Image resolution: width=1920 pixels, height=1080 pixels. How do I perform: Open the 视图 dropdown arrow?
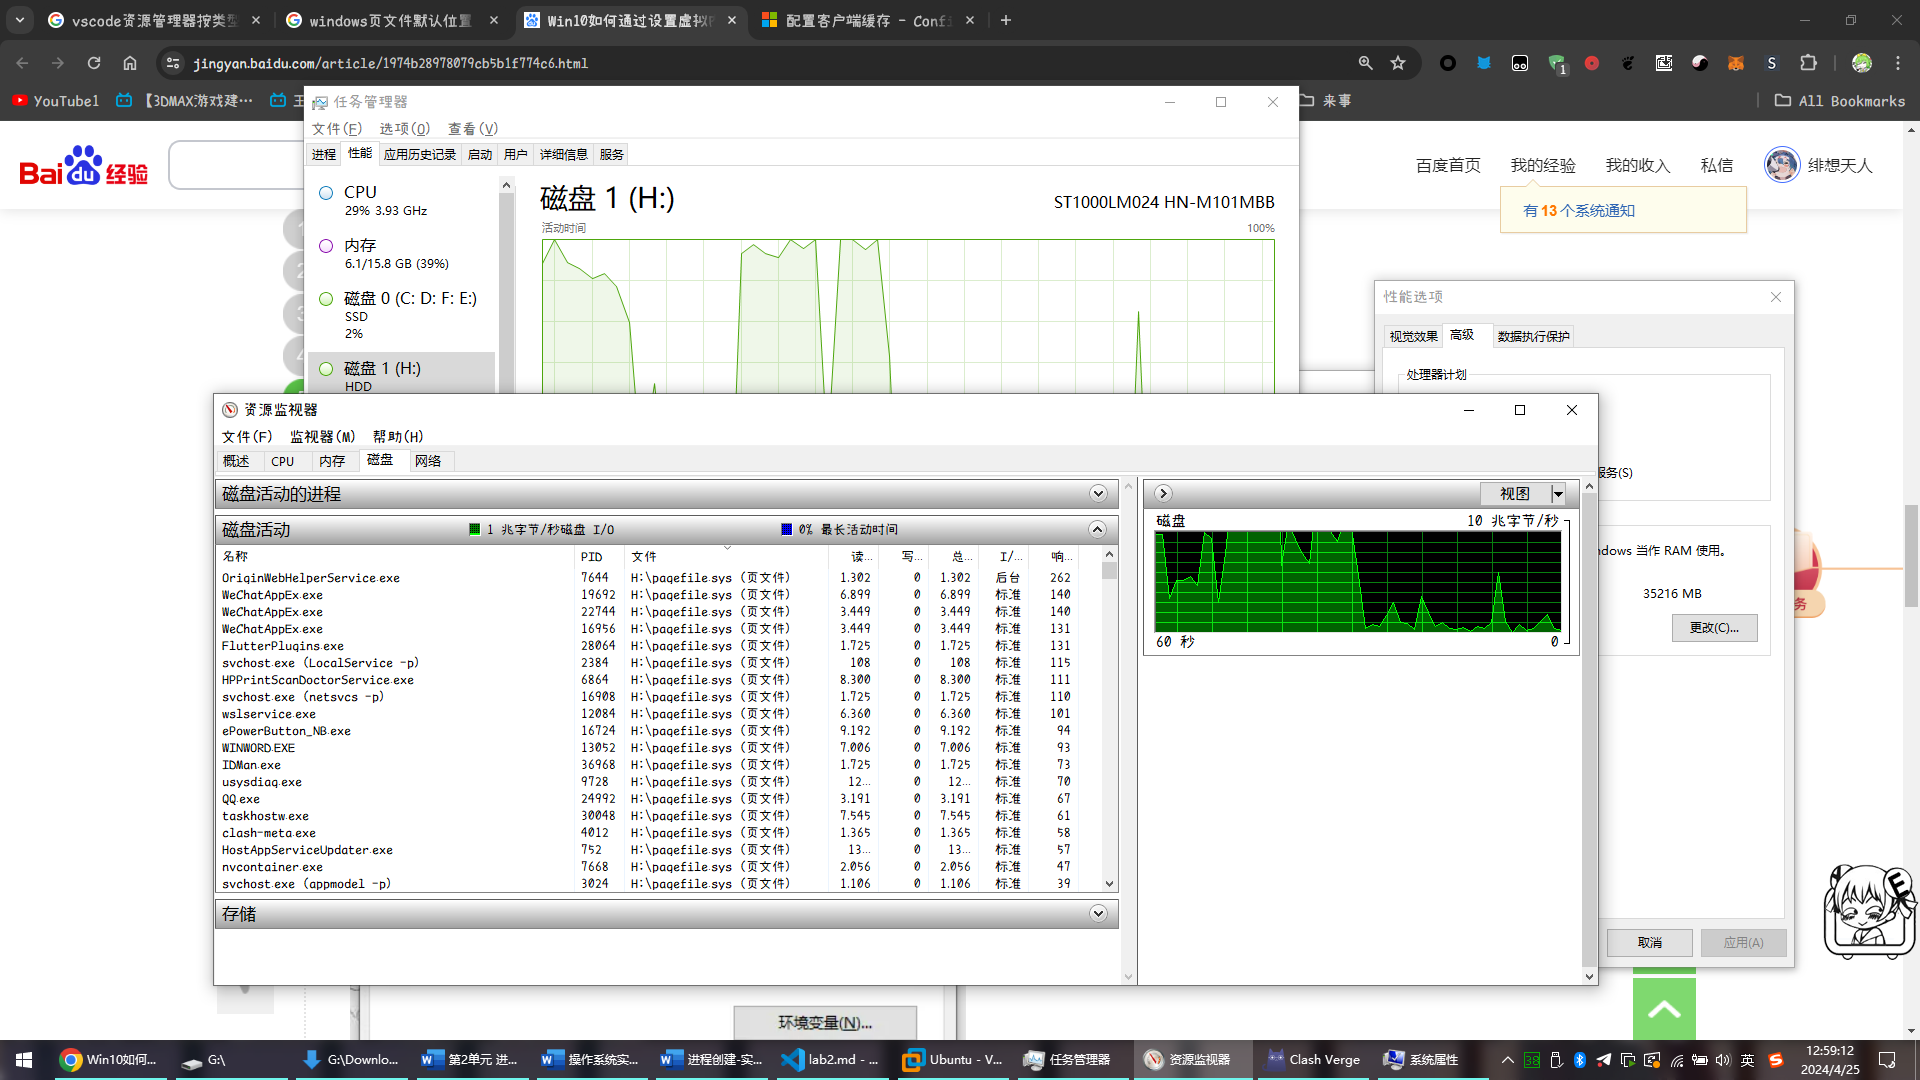(1558, 494)
